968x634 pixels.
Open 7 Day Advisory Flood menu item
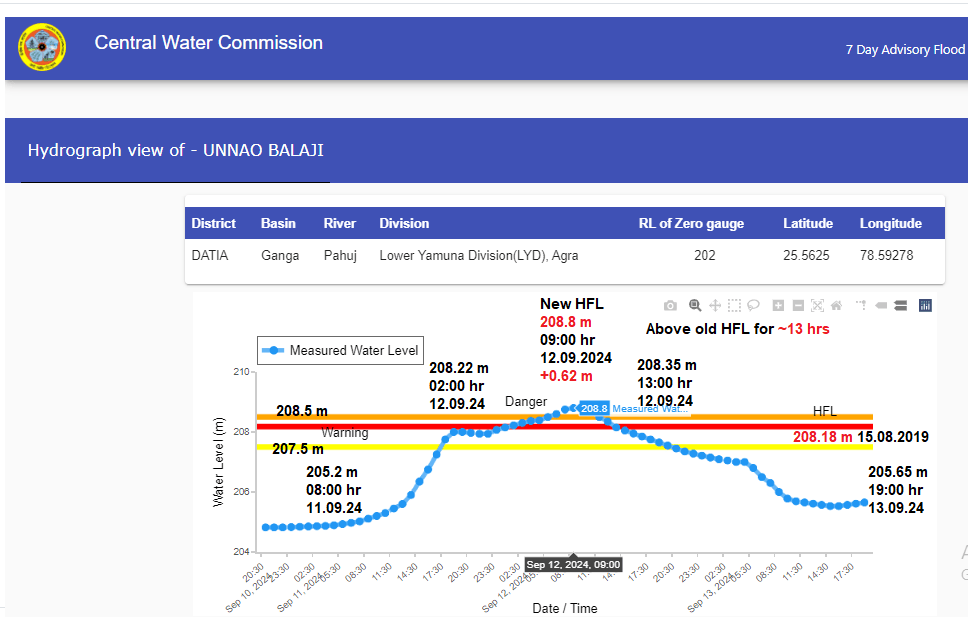[904, 49]
